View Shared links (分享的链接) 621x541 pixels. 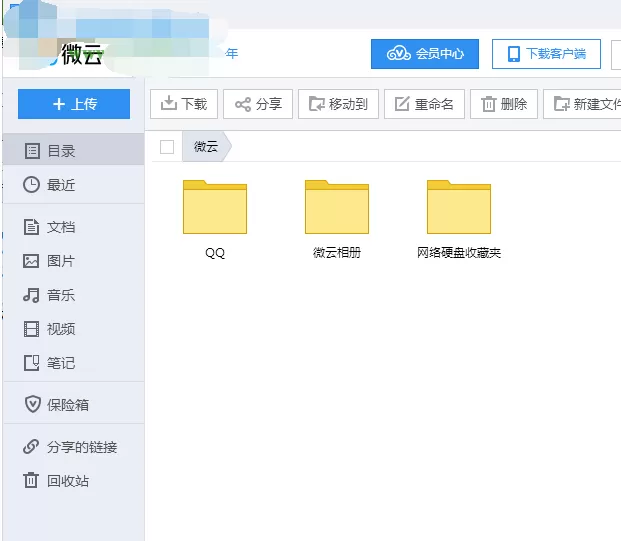click(x=73, y=447)
